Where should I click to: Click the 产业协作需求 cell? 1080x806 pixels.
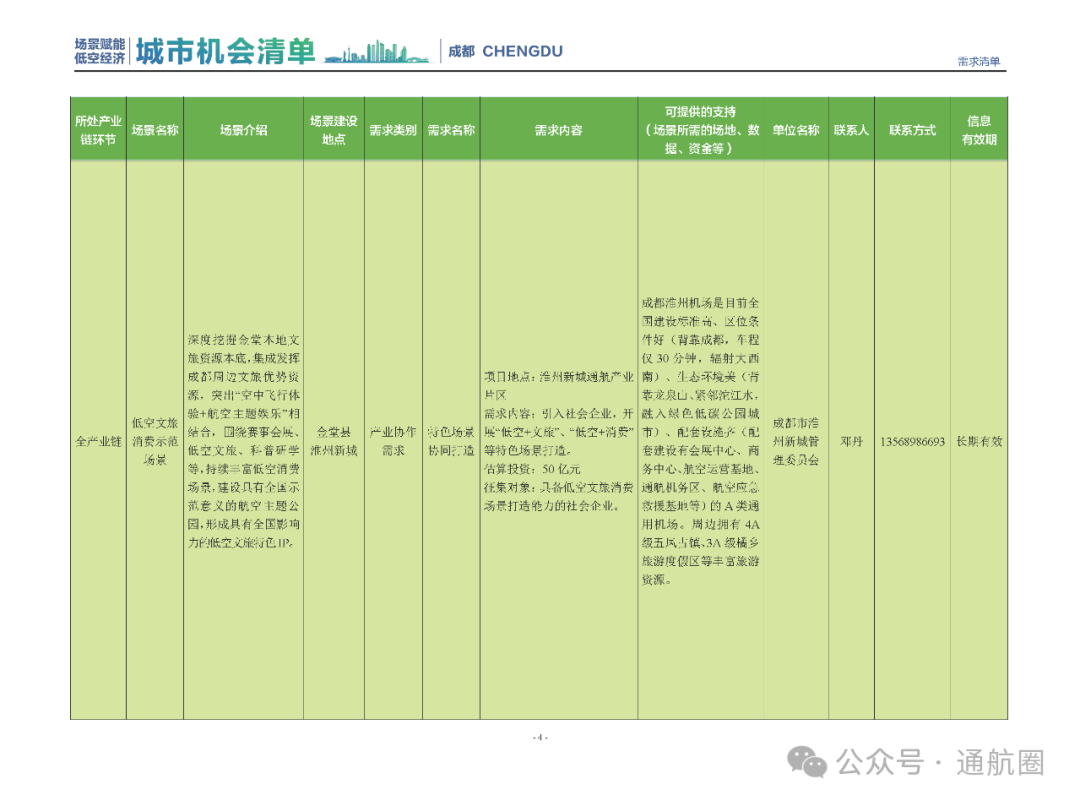pos(393,442)
